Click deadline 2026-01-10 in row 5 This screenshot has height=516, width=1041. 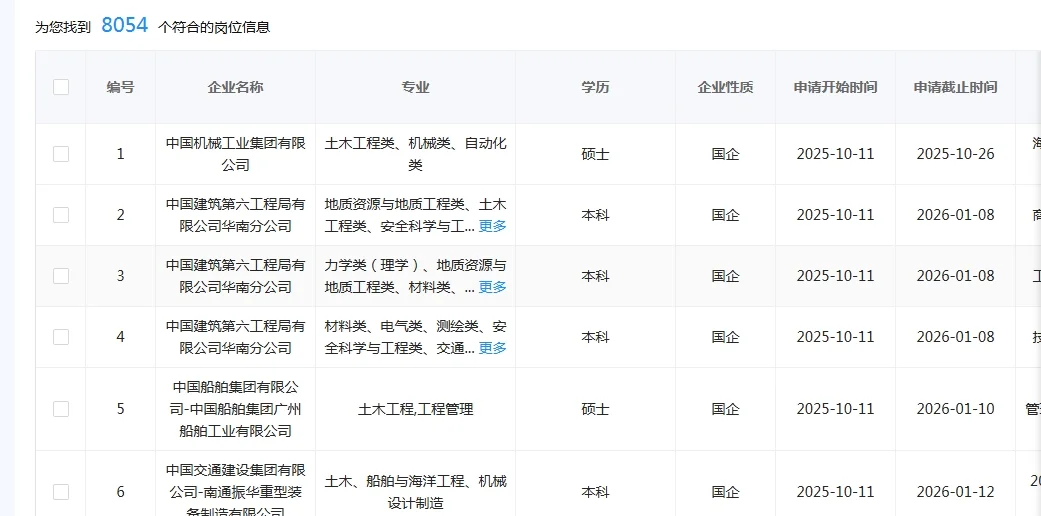955,409
